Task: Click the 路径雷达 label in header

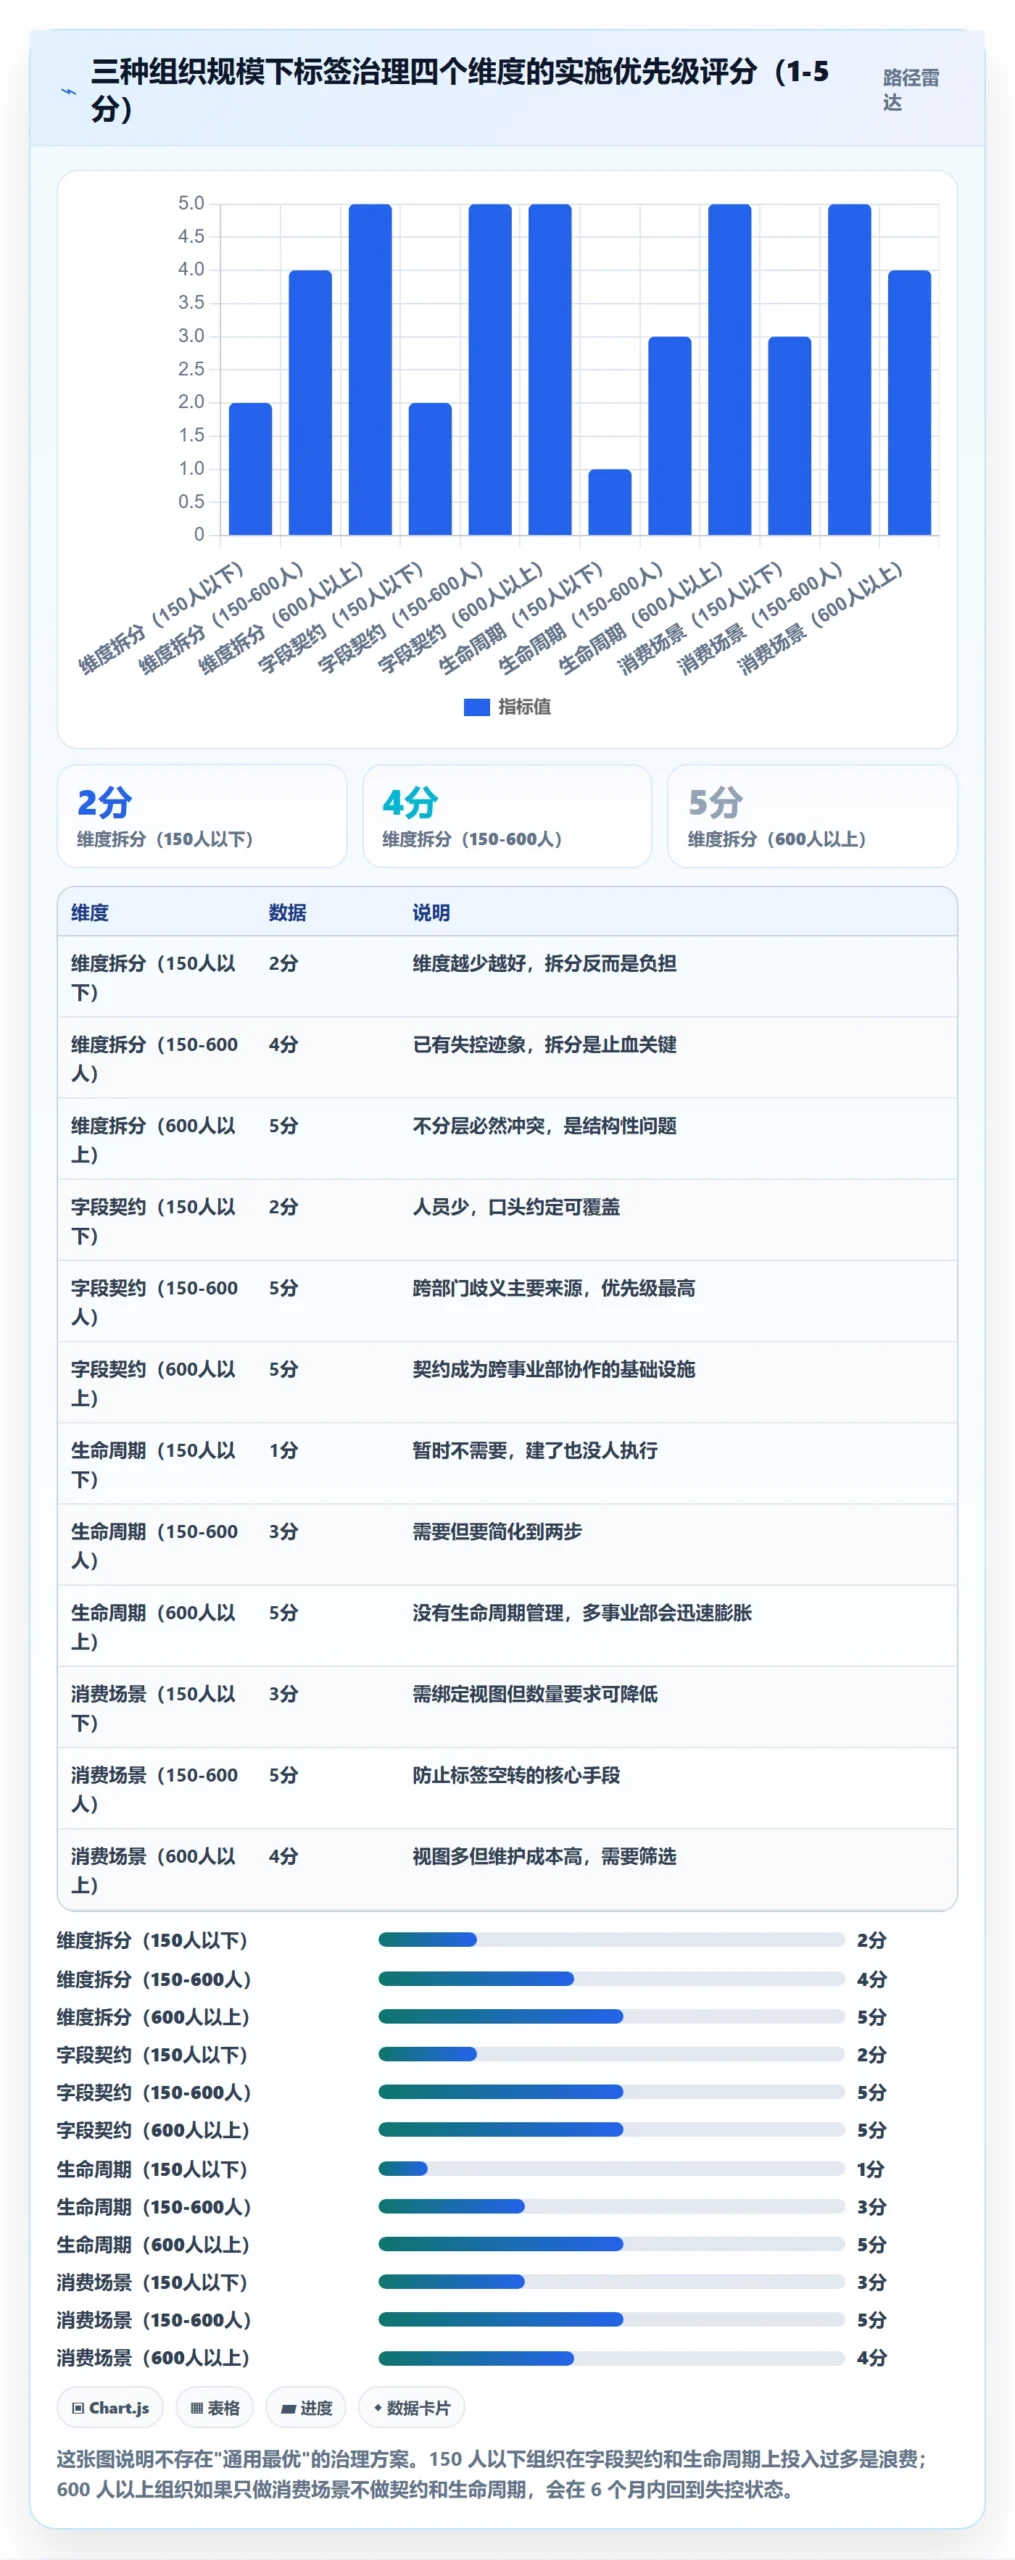Action: click(x=911, y=90)
